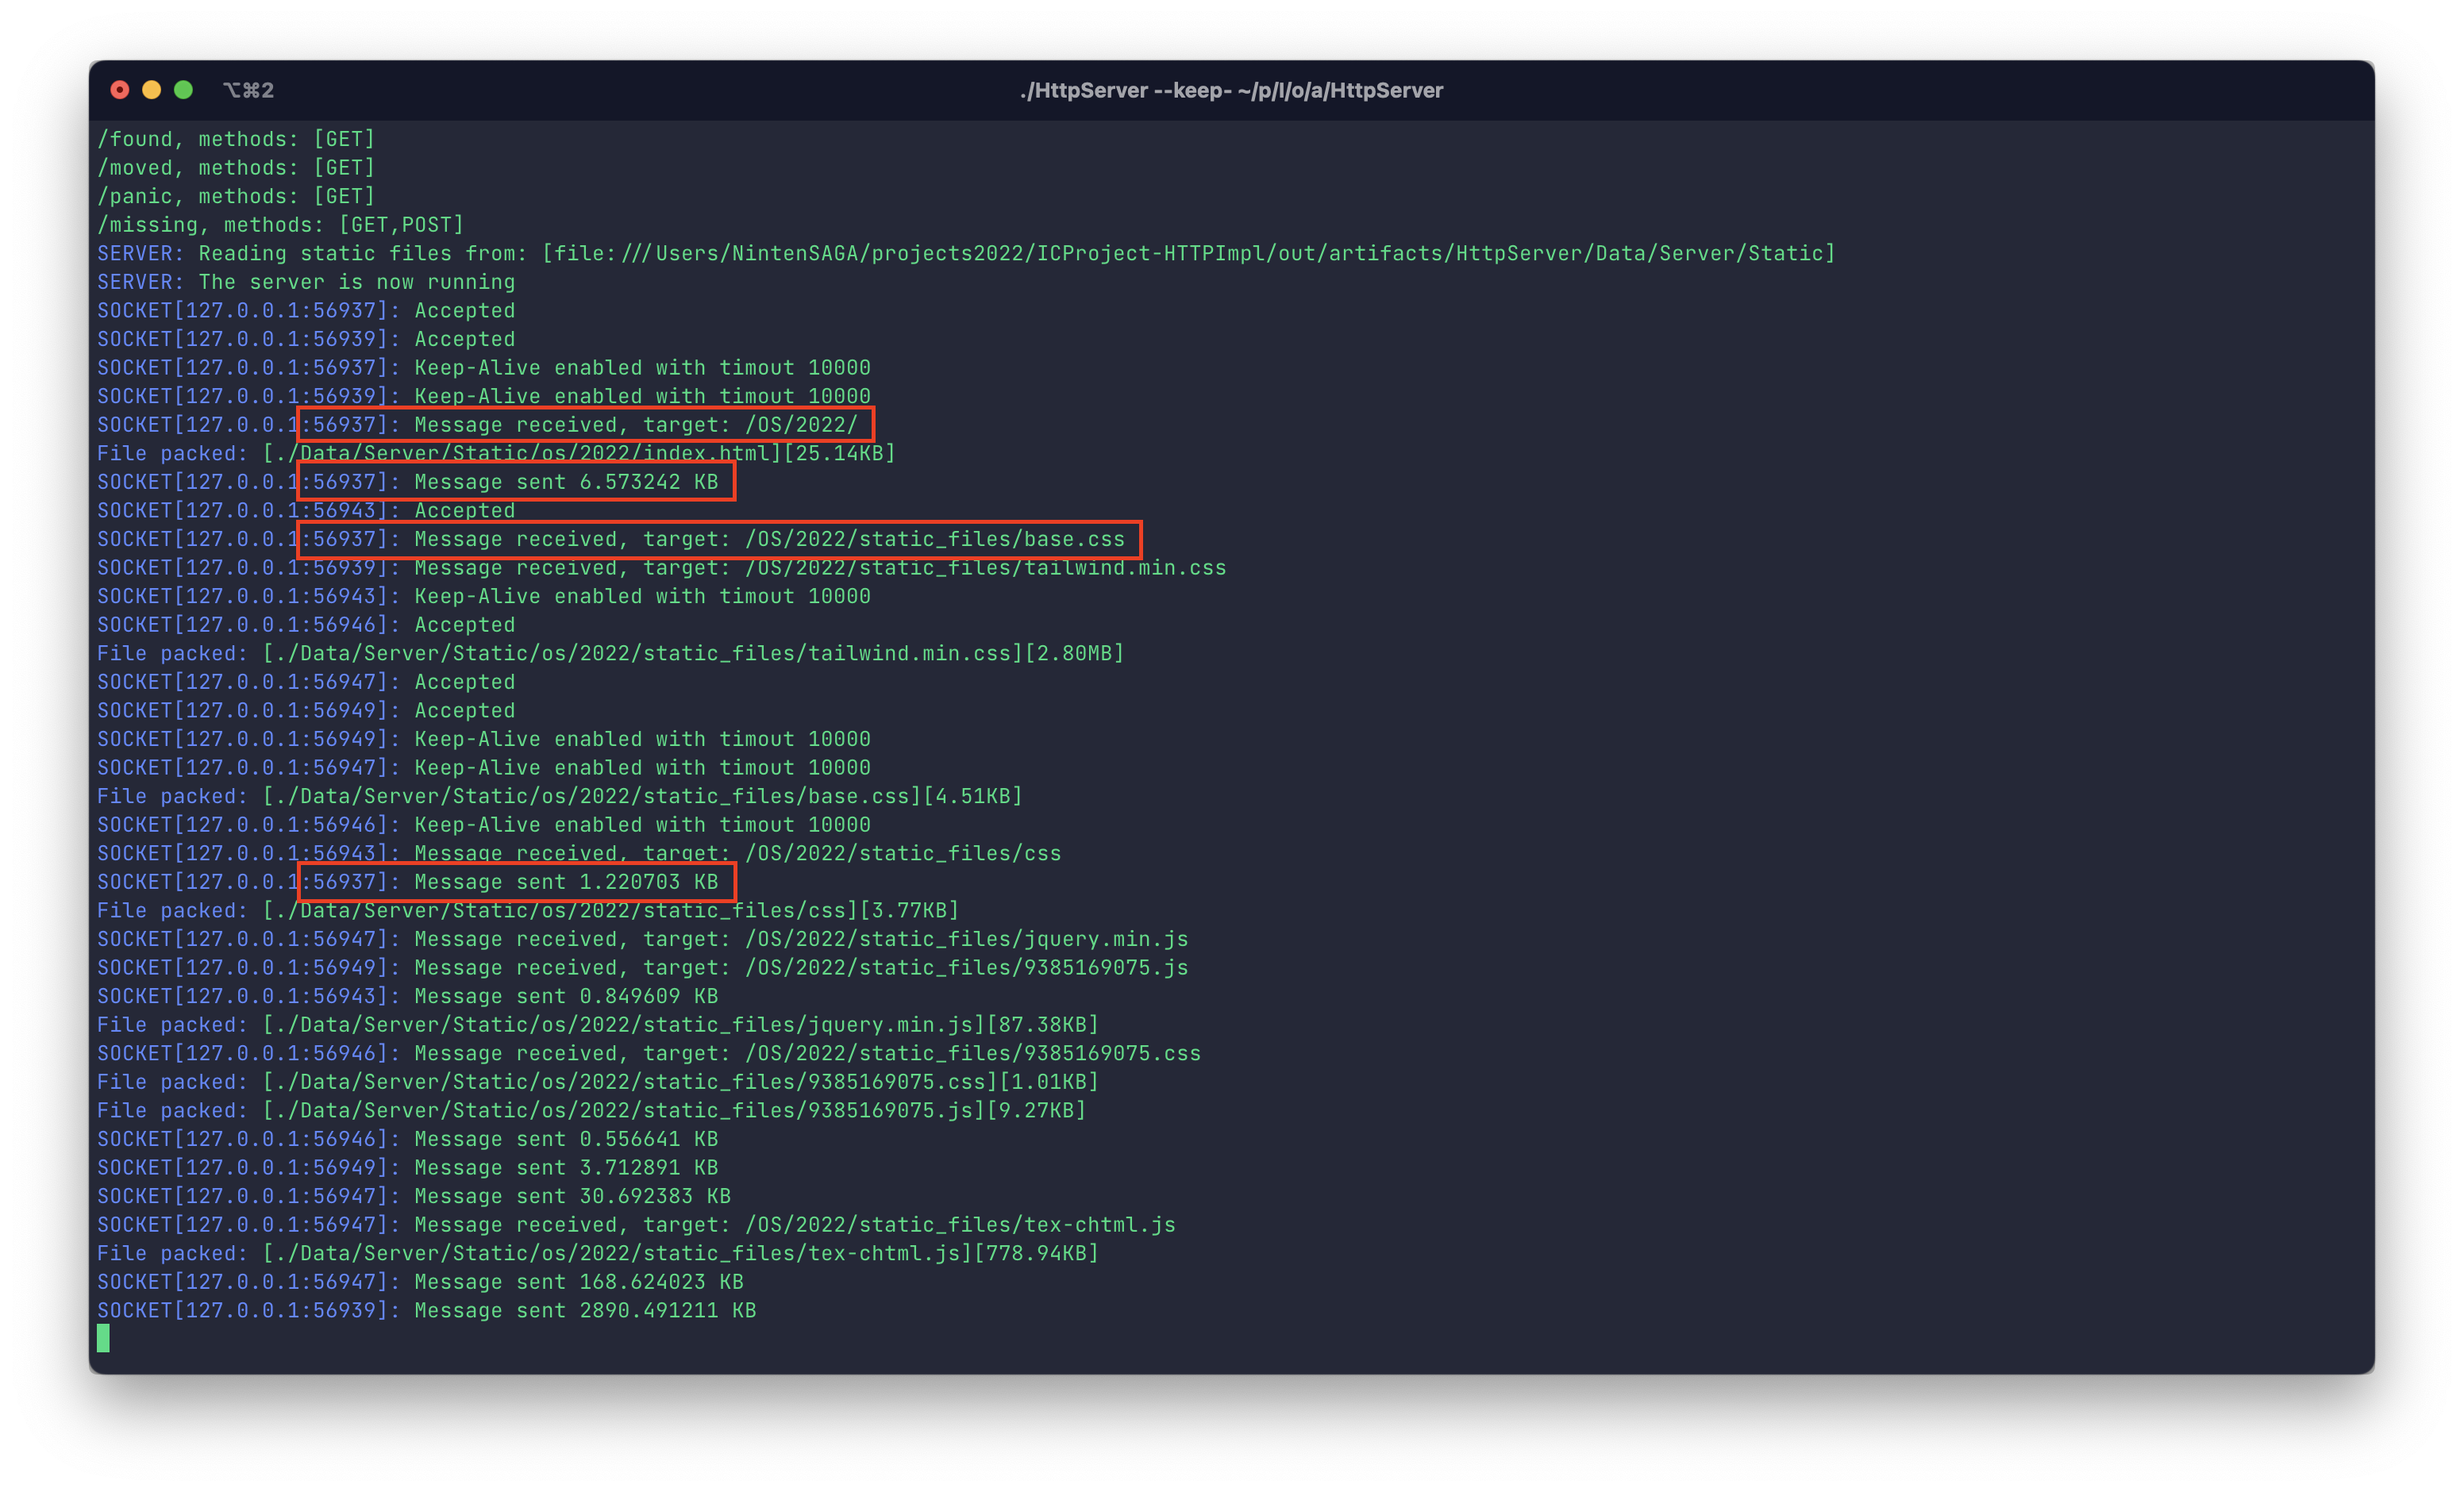Click the /panic methods [GET] line

click(236, 196)
